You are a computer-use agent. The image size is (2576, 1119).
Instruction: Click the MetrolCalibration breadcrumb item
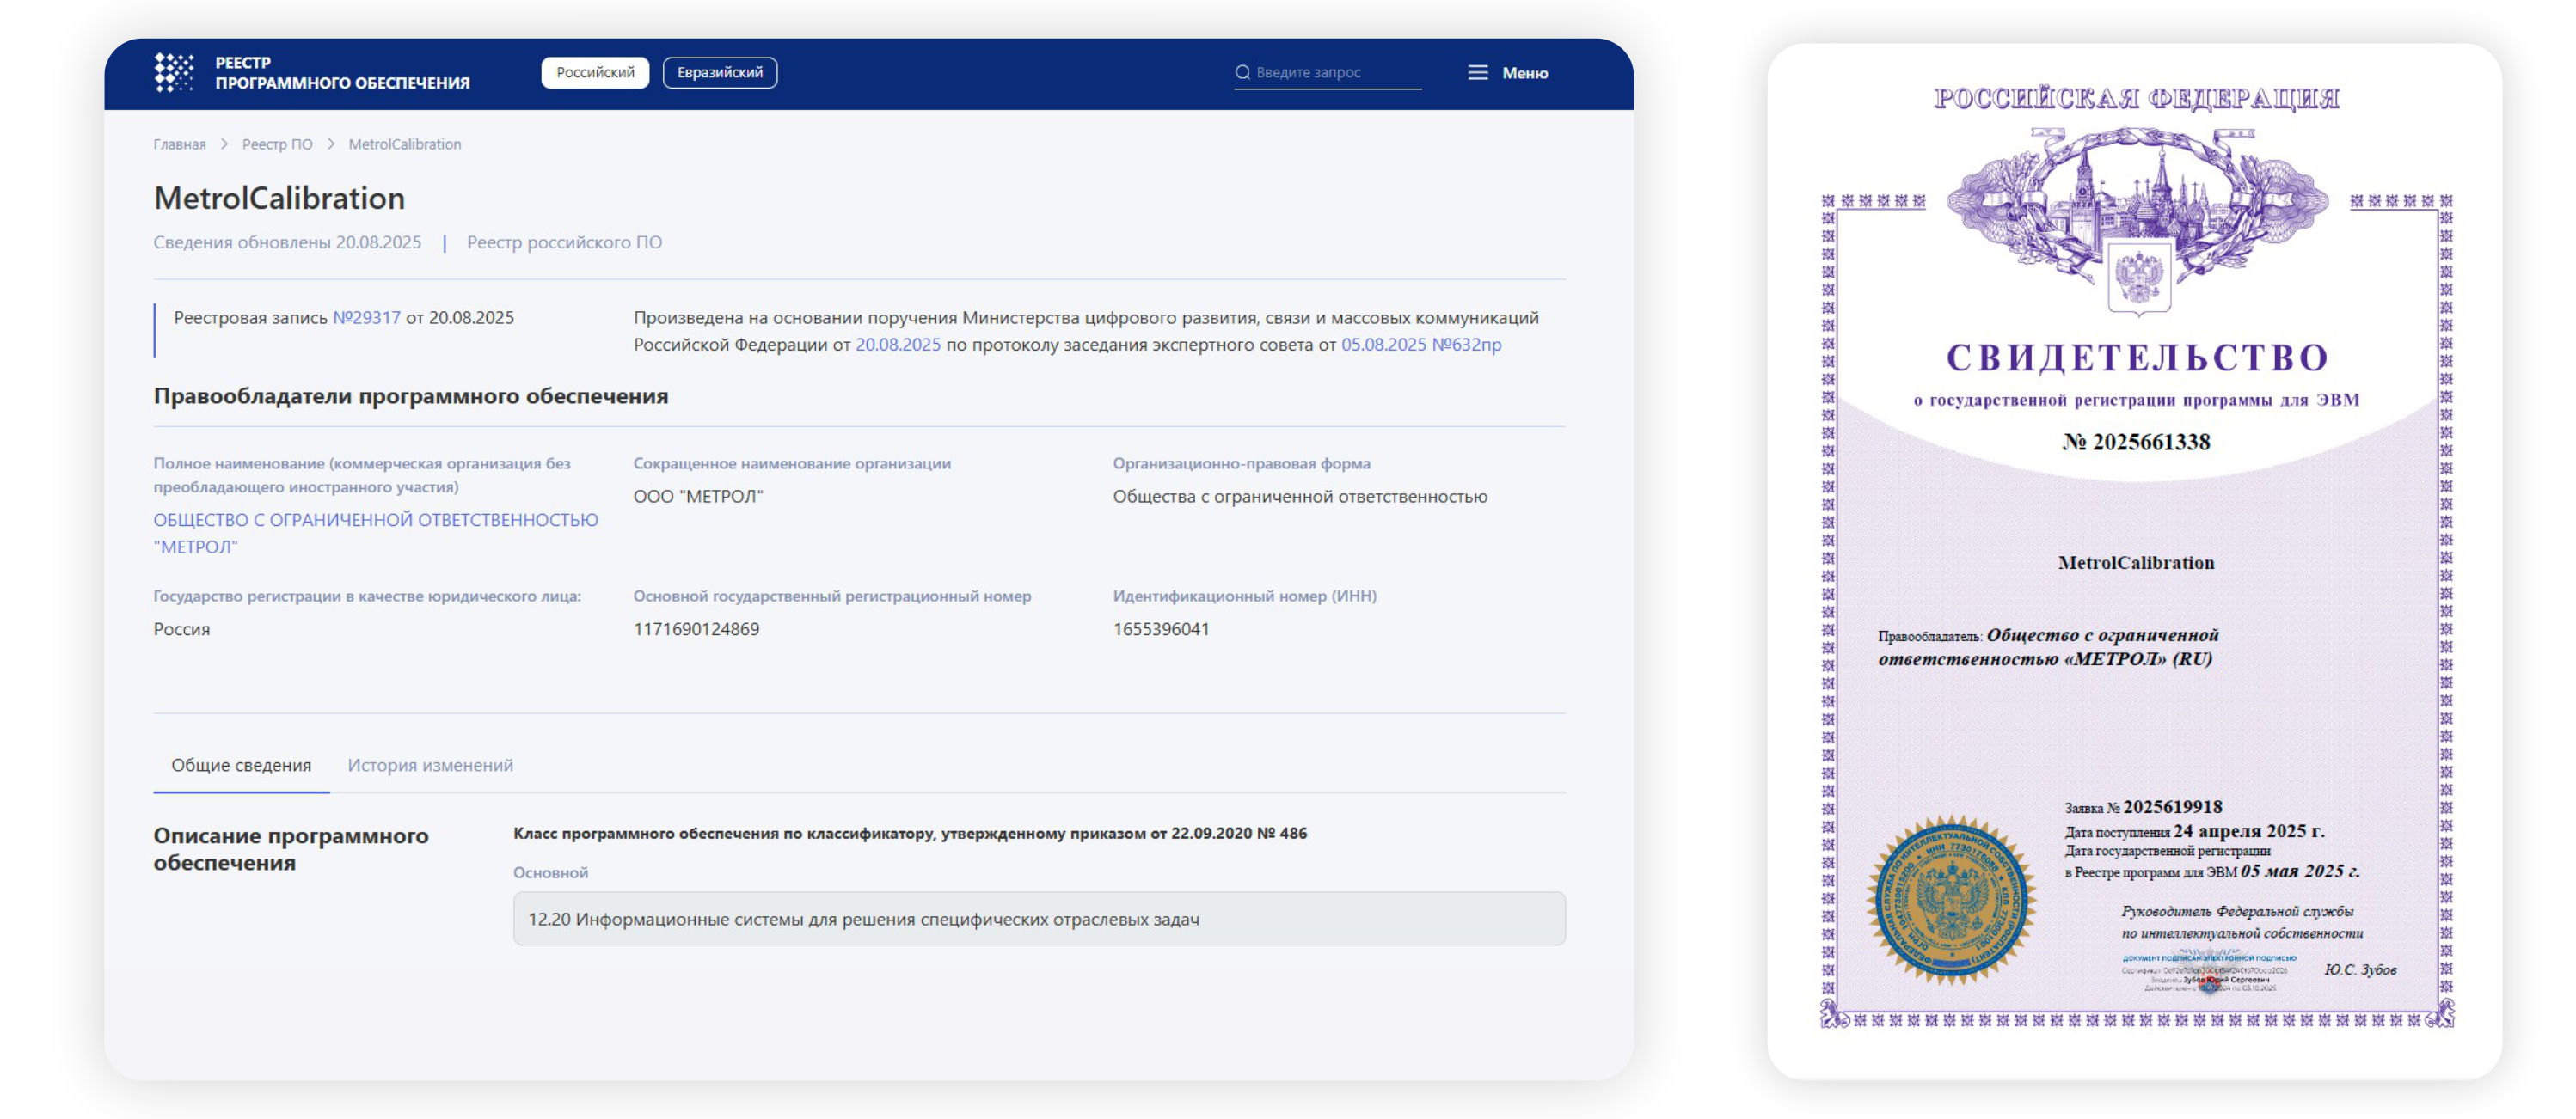[405, 144]
